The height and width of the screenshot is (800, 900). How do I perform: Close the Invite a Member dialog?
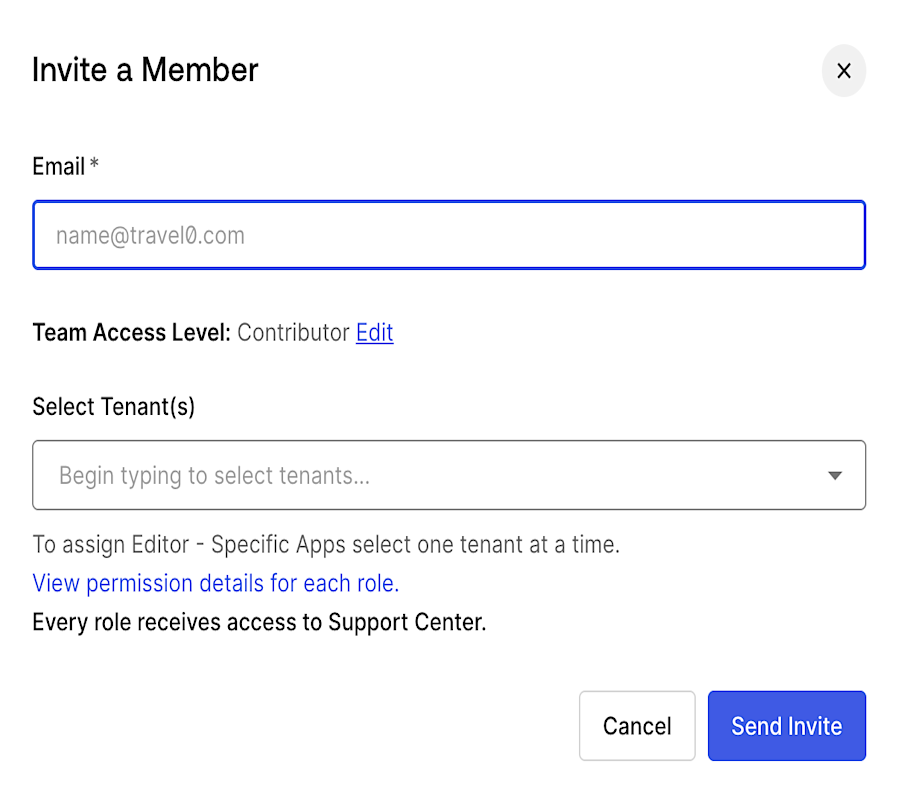pos(843,71)
